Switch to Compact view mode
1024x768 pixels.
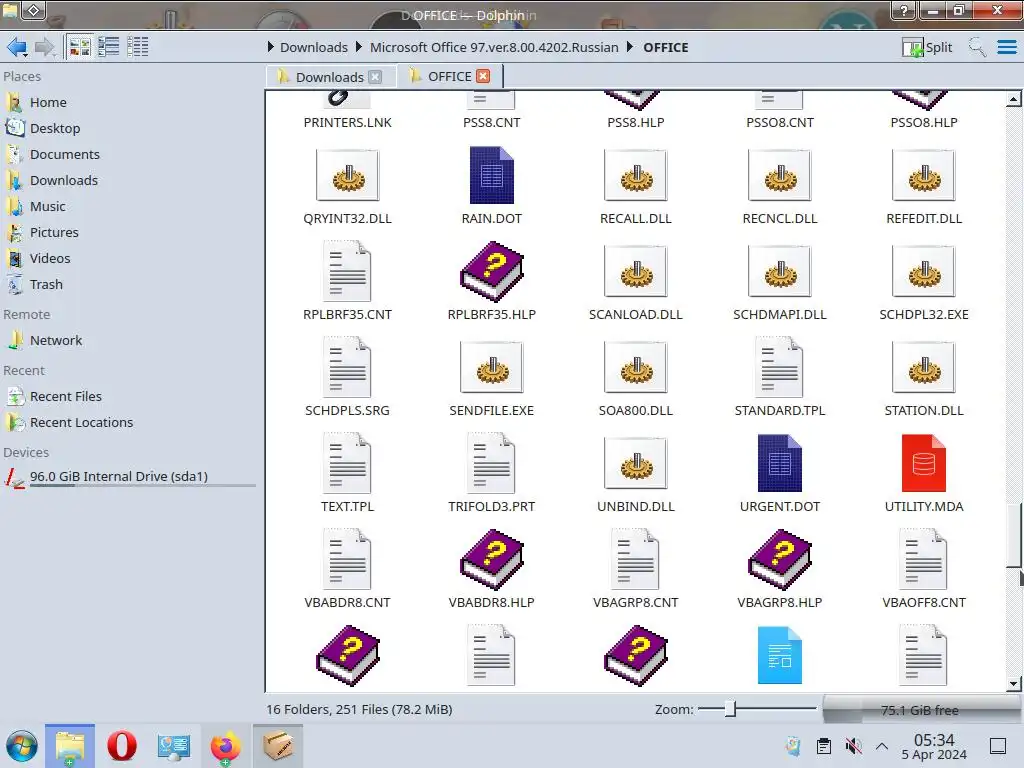108,47
